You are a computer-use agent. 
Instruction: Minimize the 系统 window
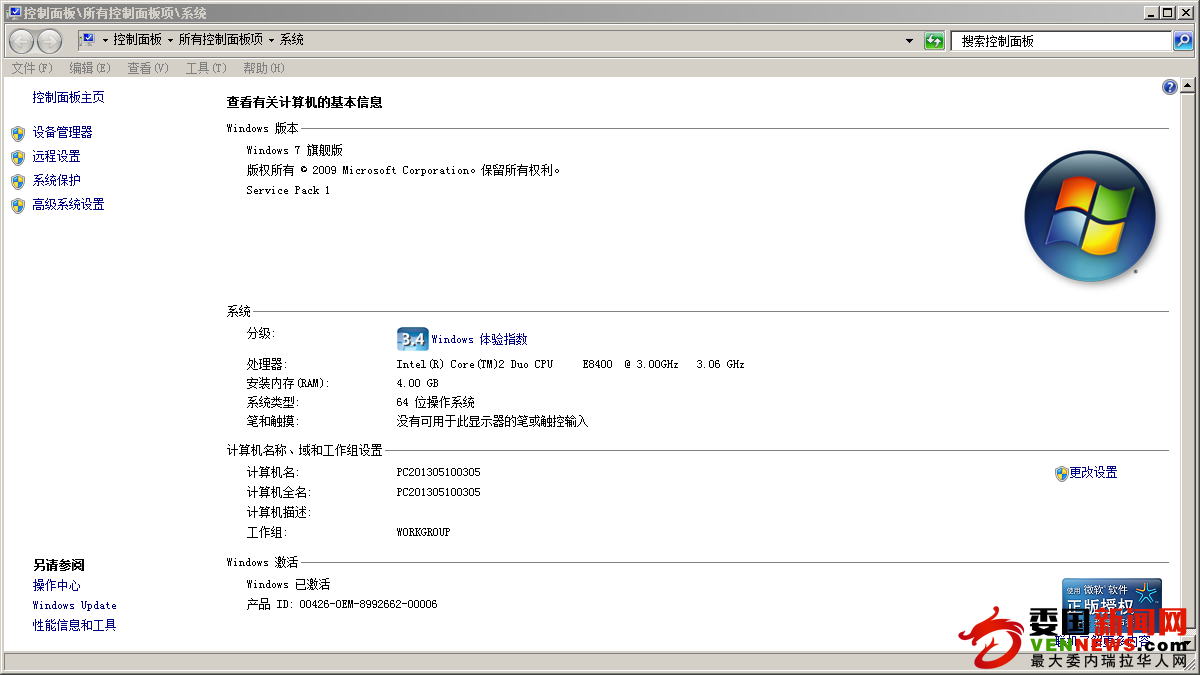coord(1151,12)
